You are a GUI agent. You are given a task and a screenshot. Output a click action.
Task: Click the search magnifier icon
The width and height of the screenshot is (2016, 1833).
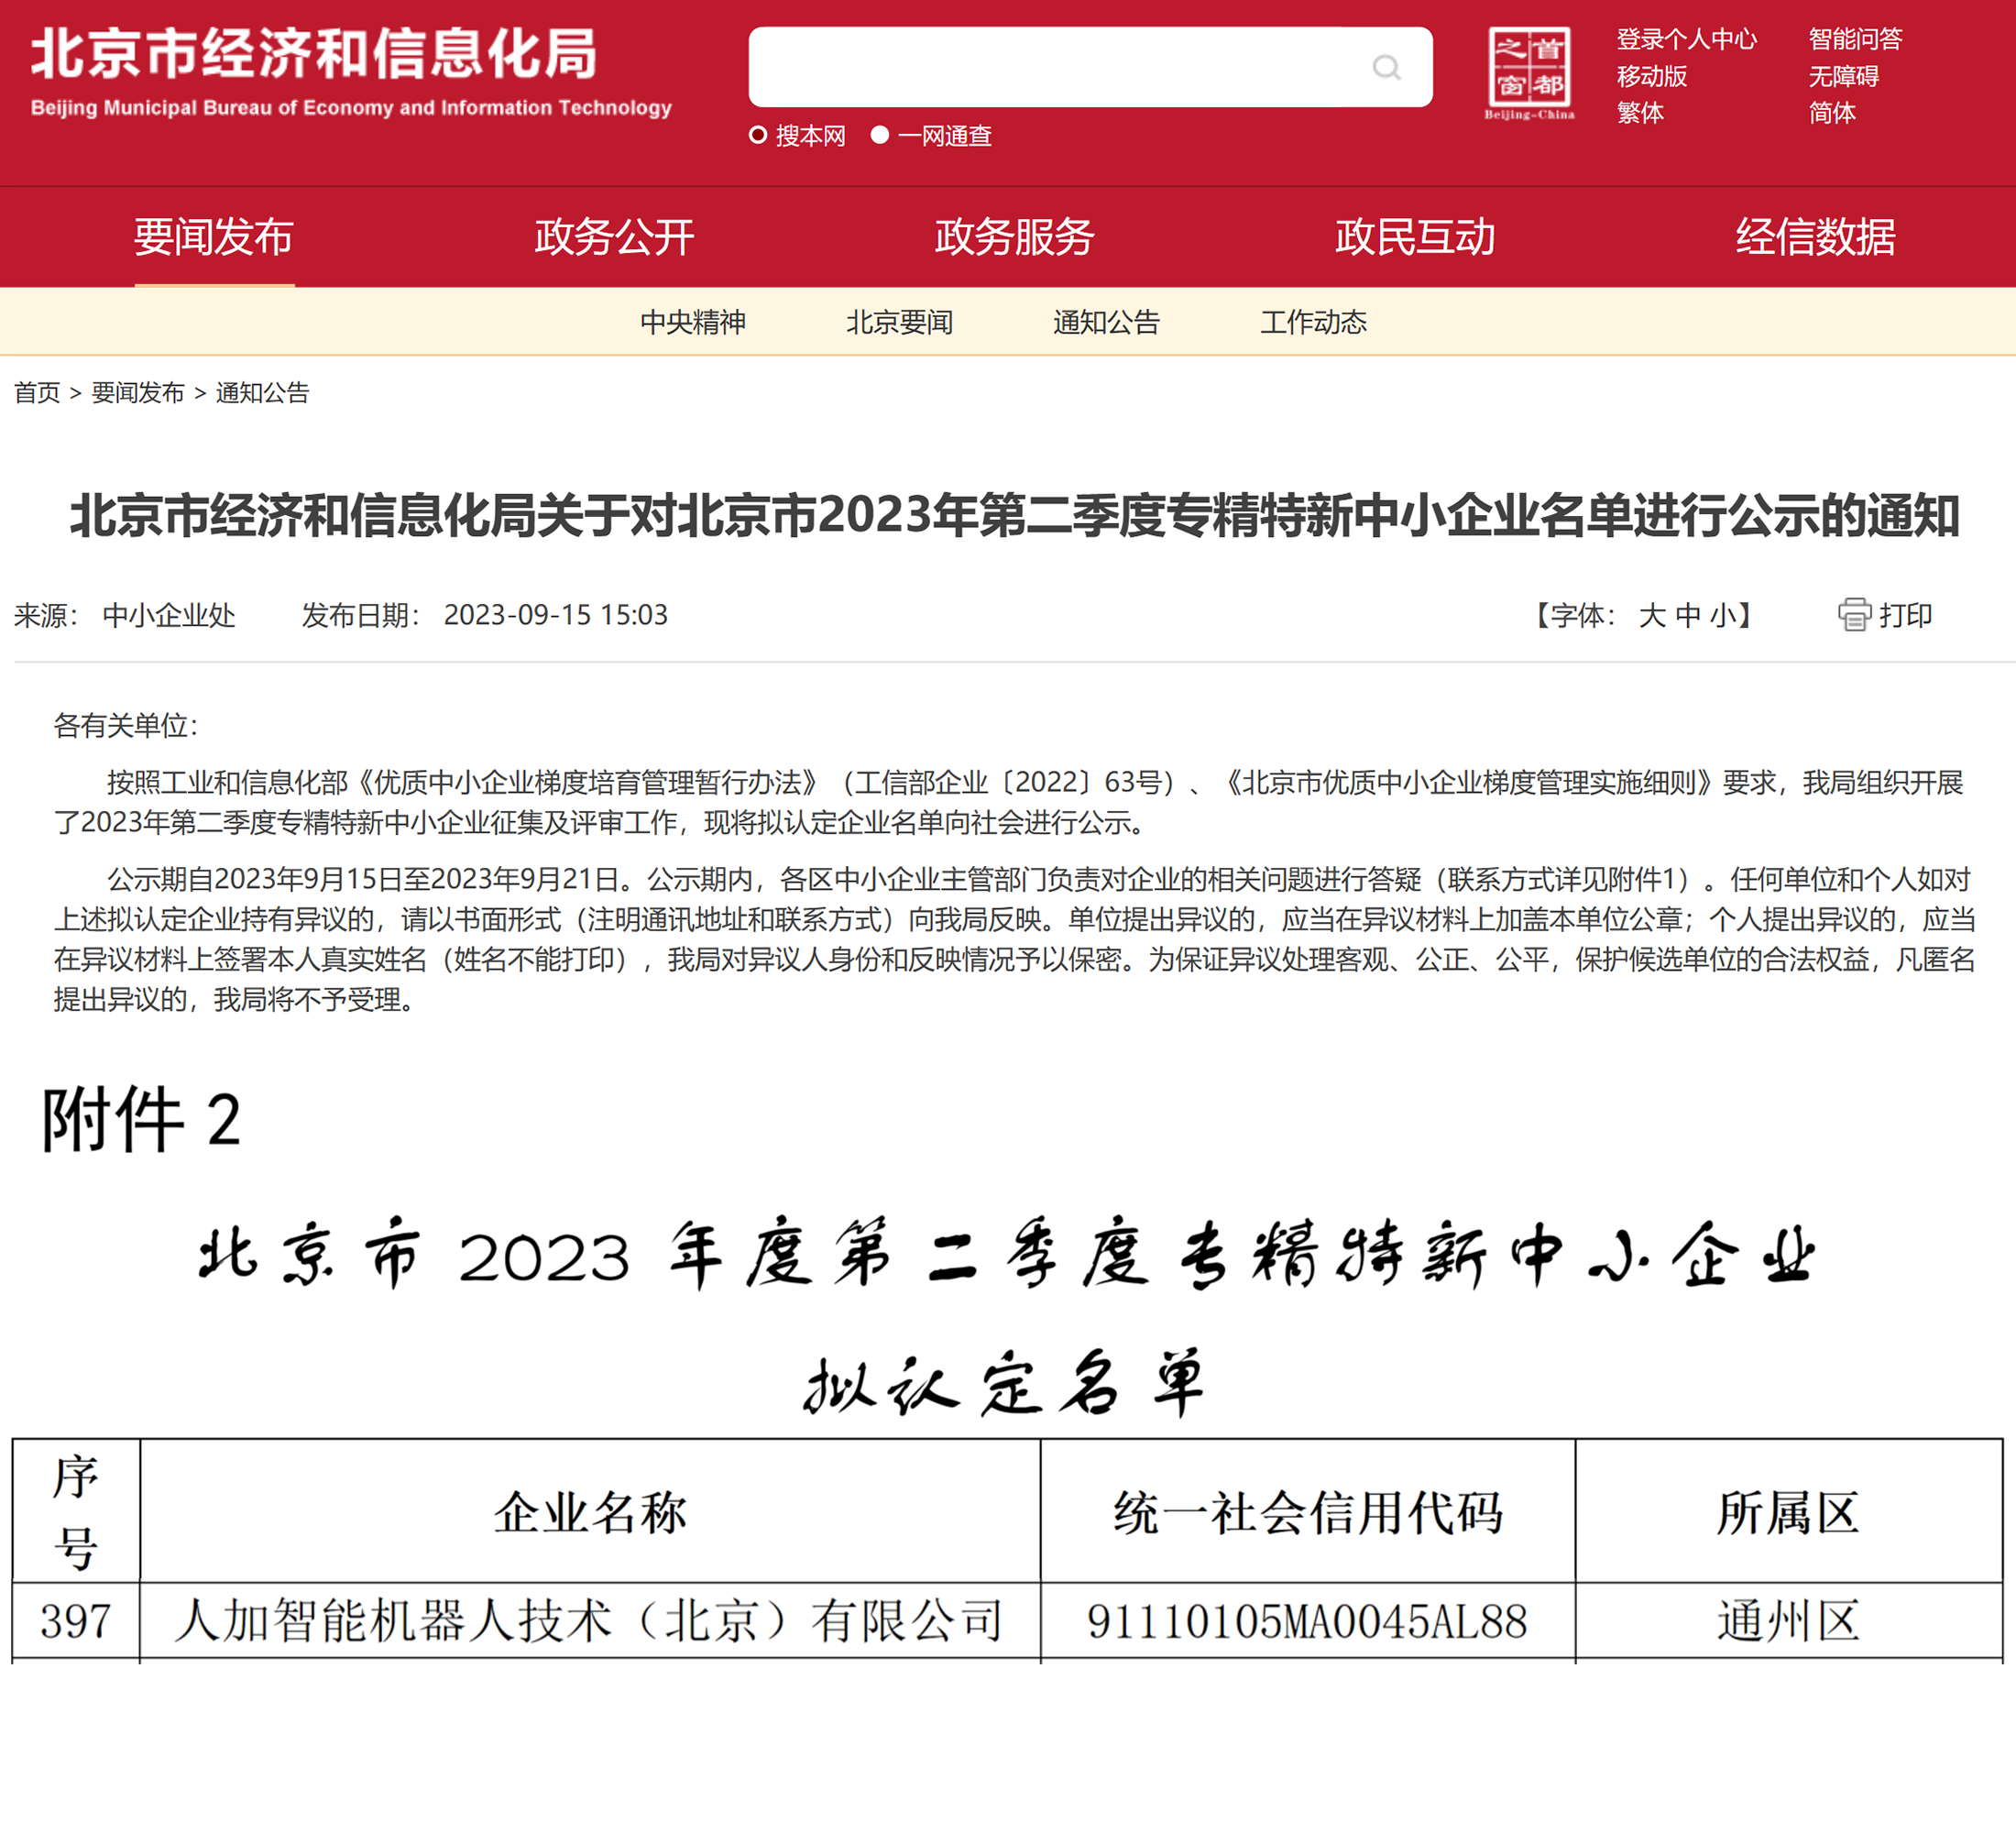(1386, 67)
